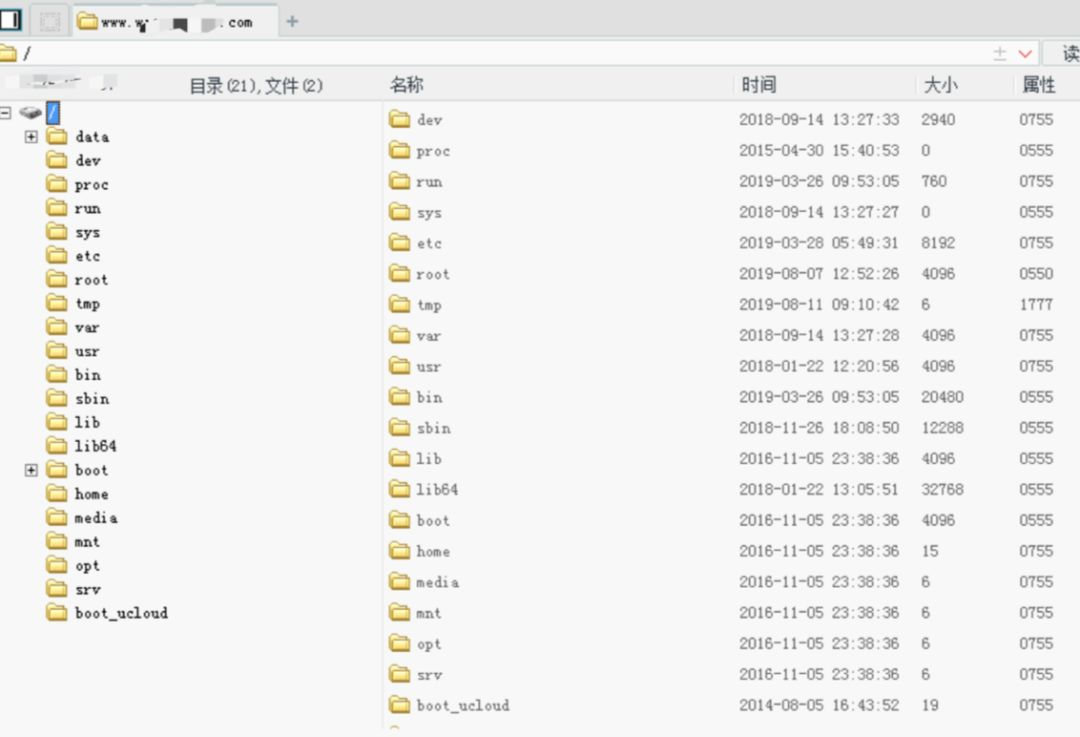The image size is (1080, 737).
Task: Click the dotted-square icon beside the first tab
Action: point(50,21)
